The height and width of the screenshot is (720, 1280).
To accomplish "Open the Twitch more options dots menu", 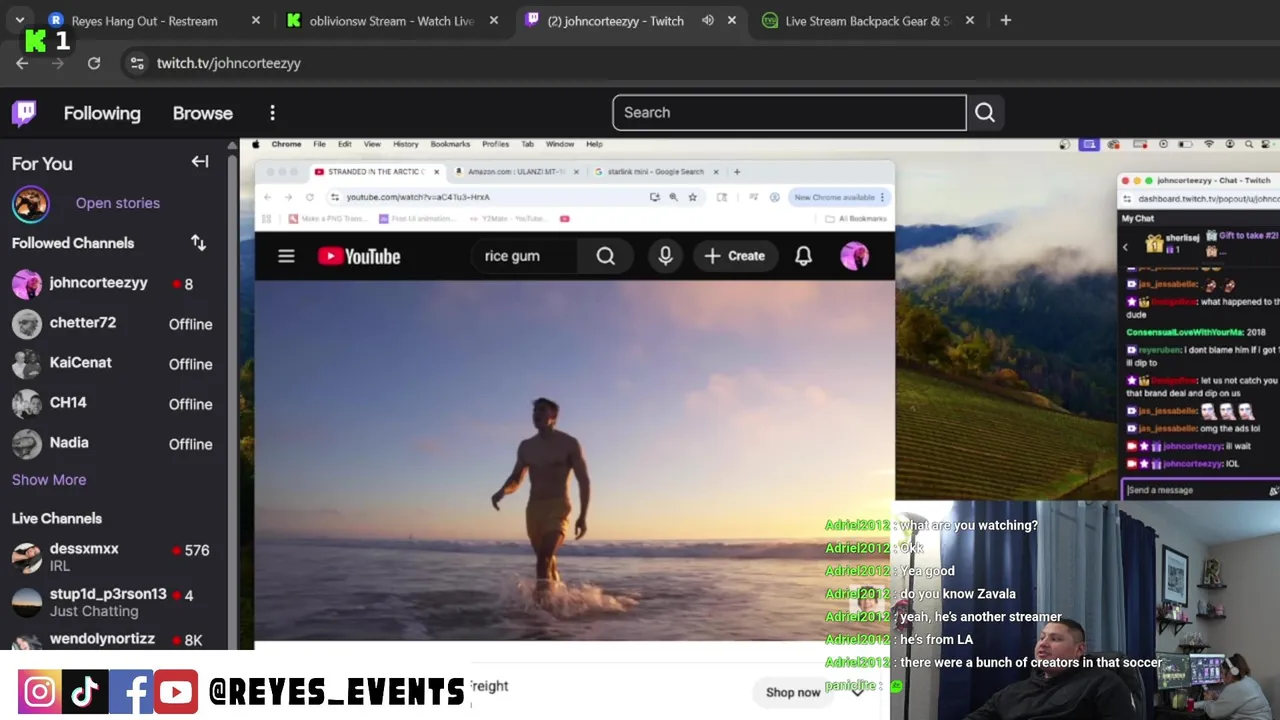I will coord(272,113).
